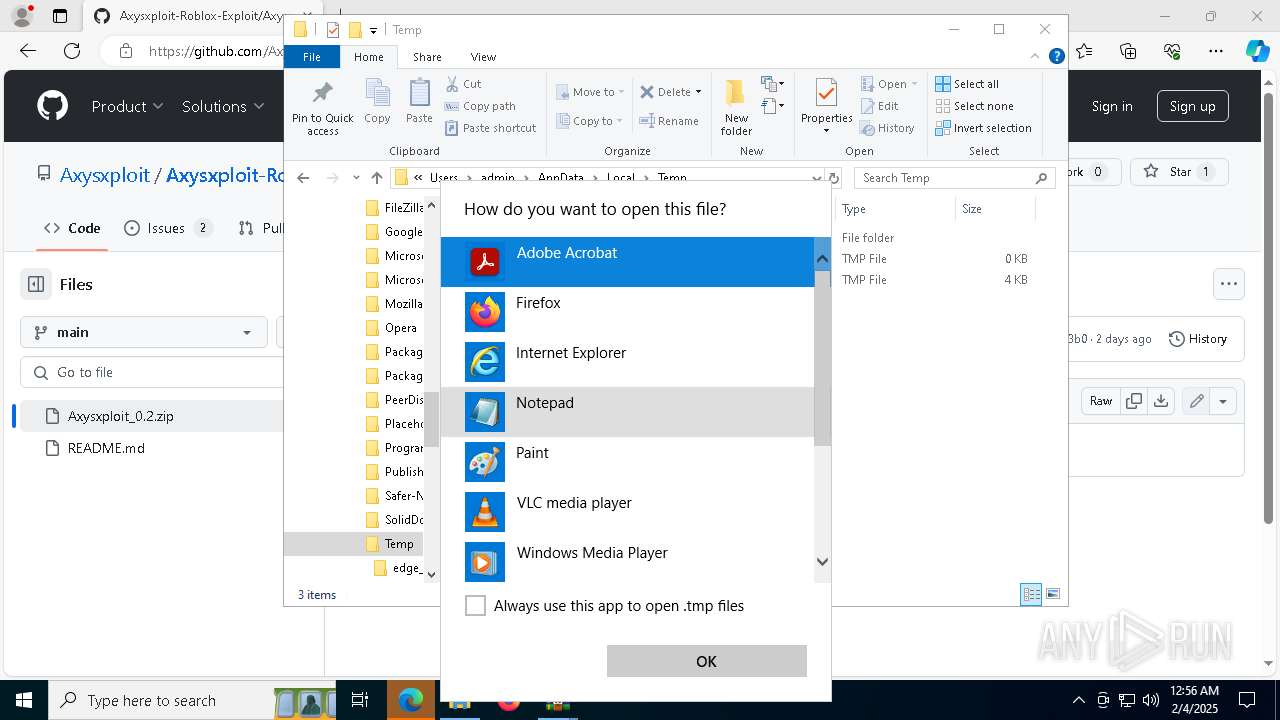Open the Windows Start menu
The image size is (1280, 720).
(23, 700)
